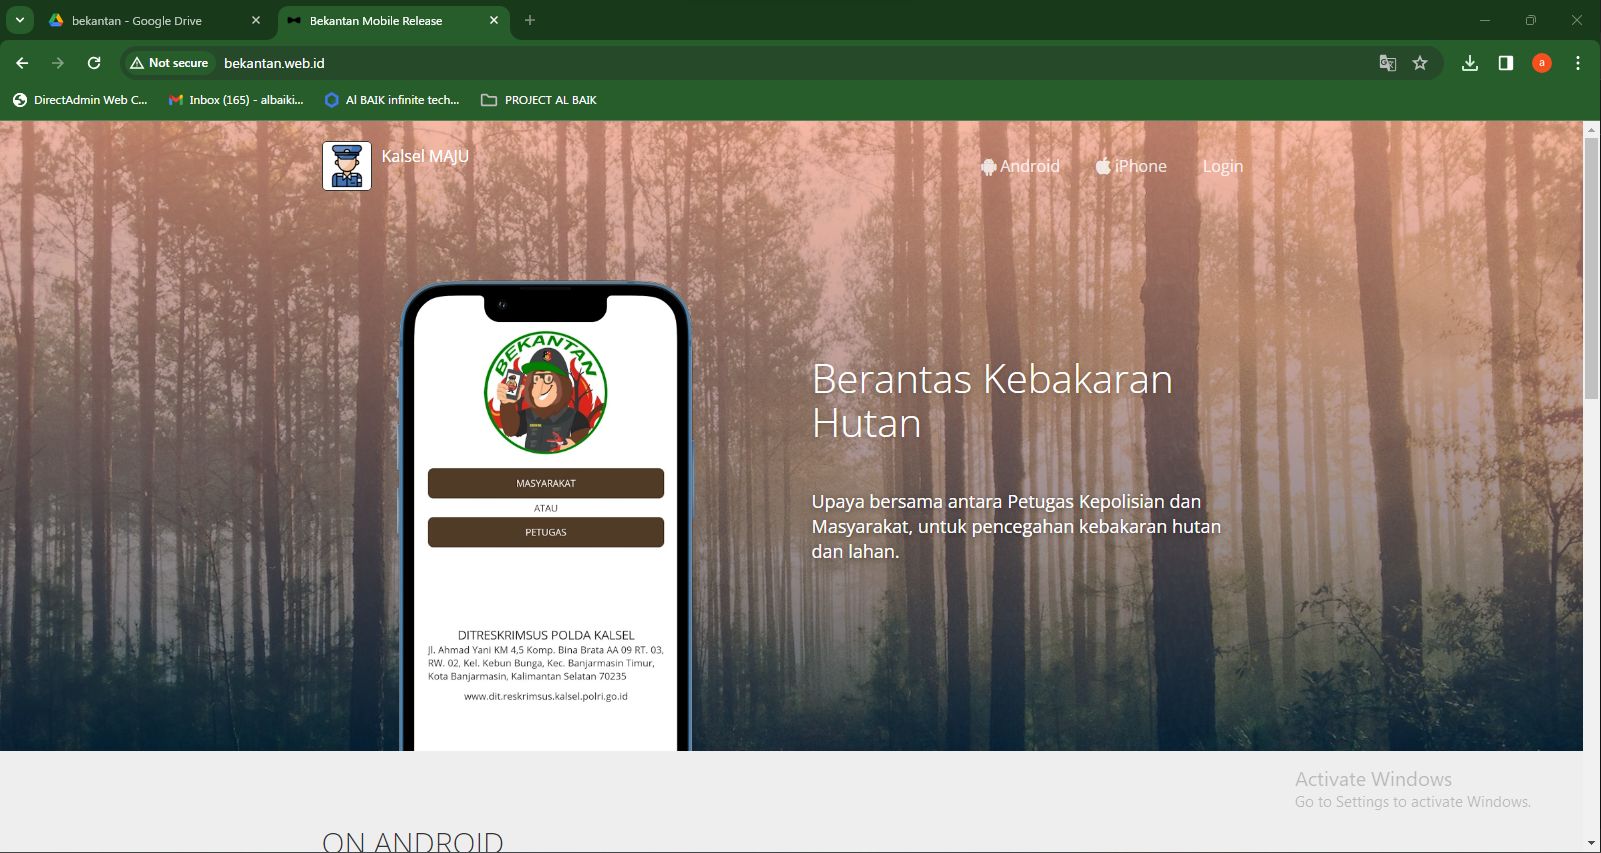
Task: Open the Android link in navigation
Action: pyautogui.click(x=1020, y=167)
